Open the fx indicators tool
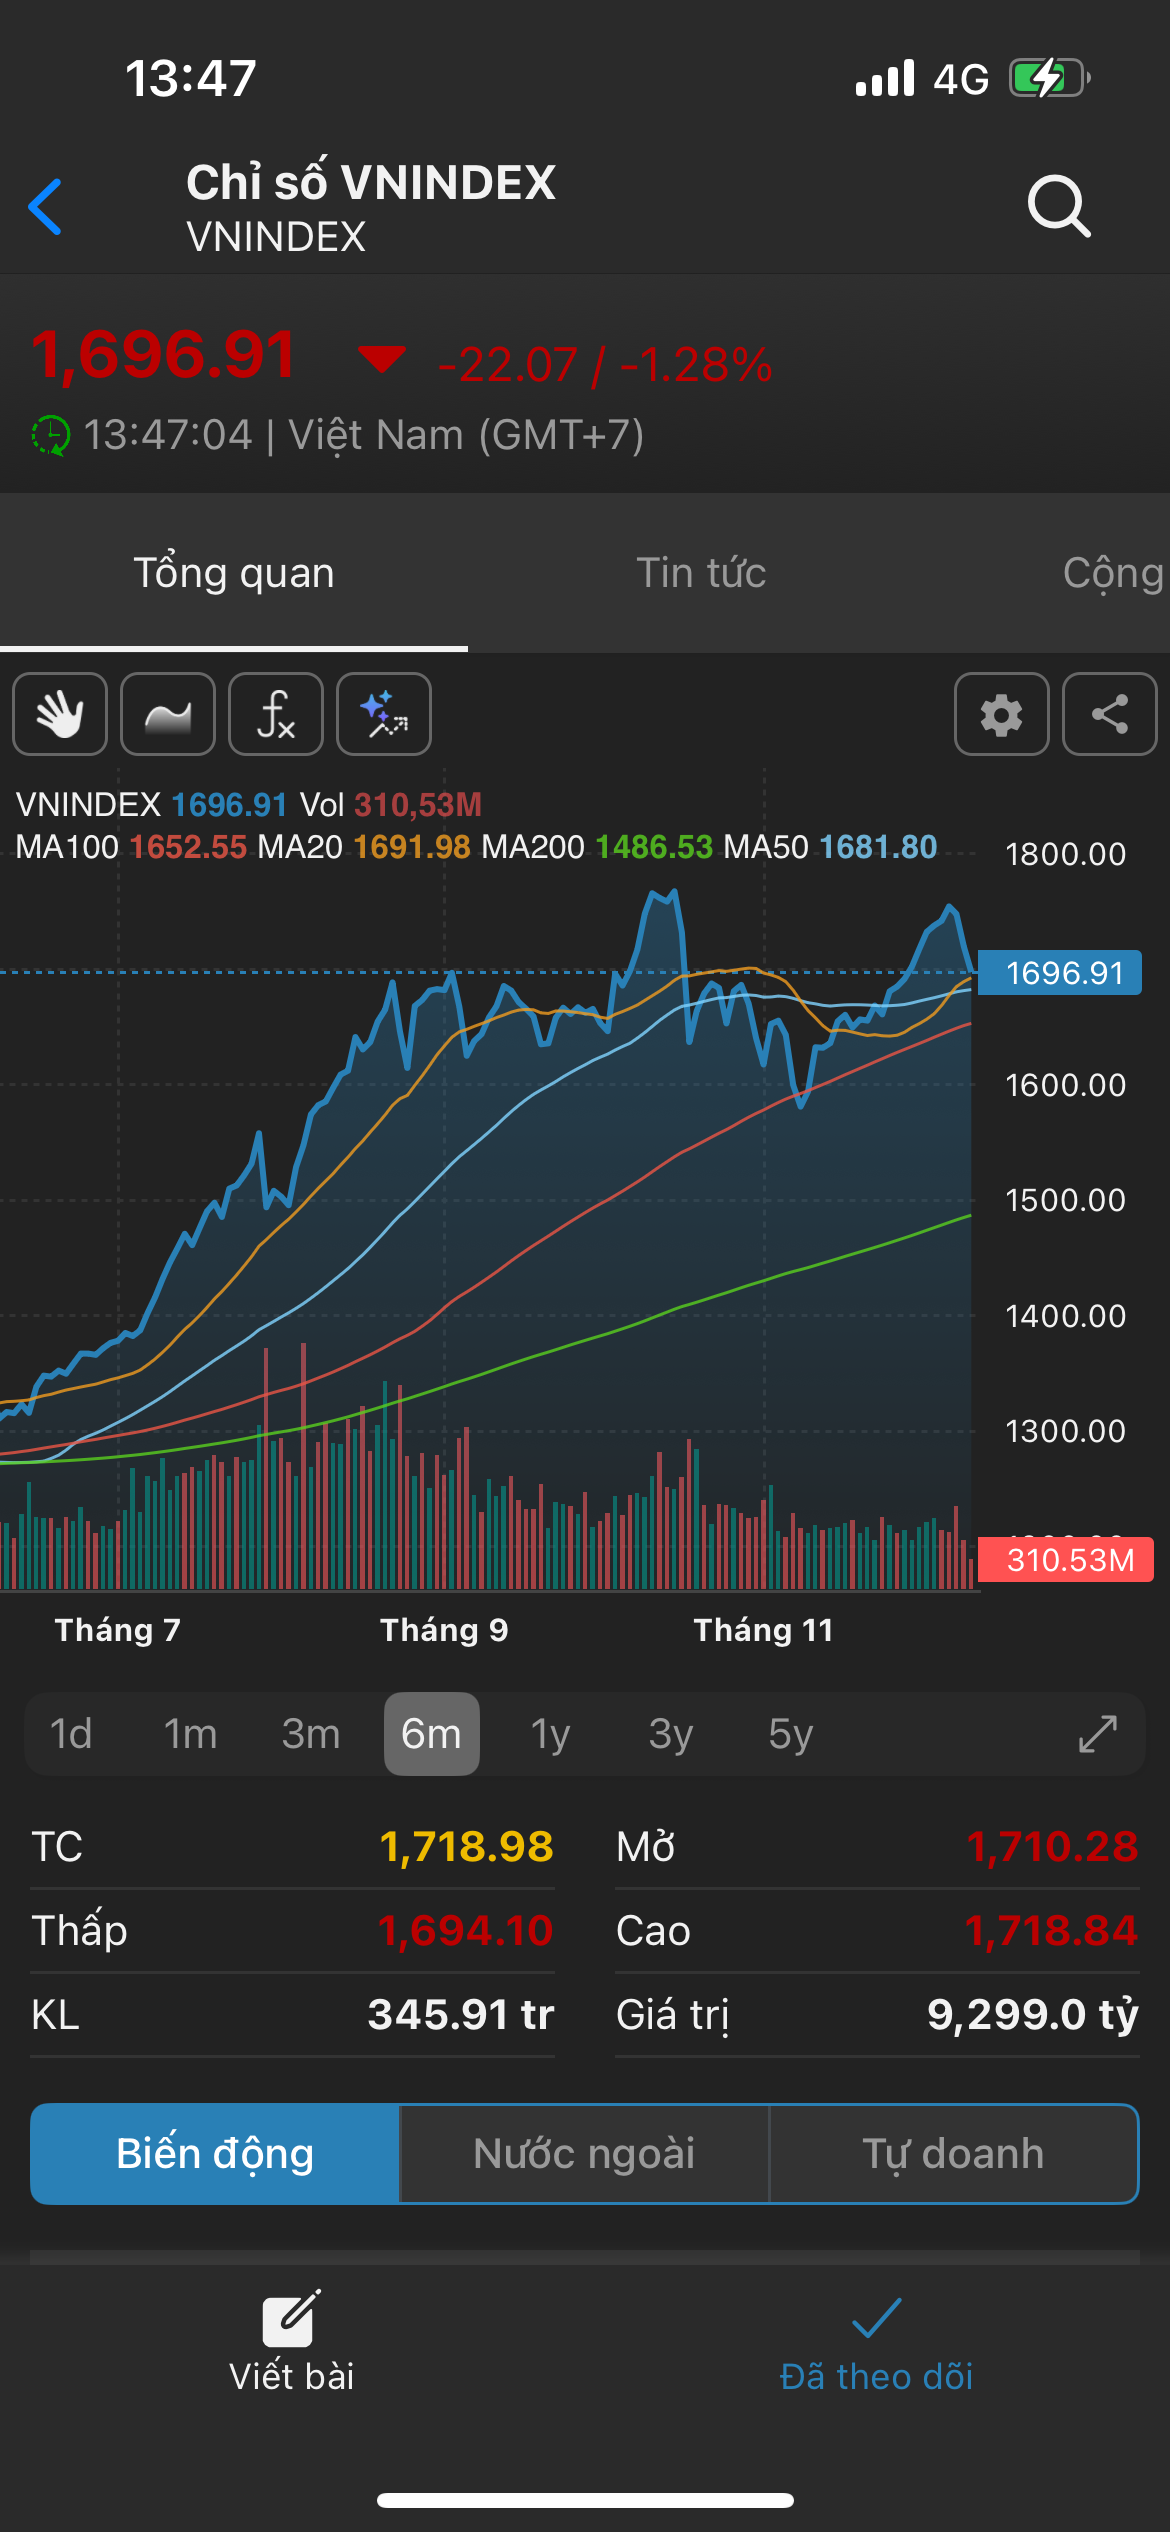 pyautogui.click(x=276, y=714)
